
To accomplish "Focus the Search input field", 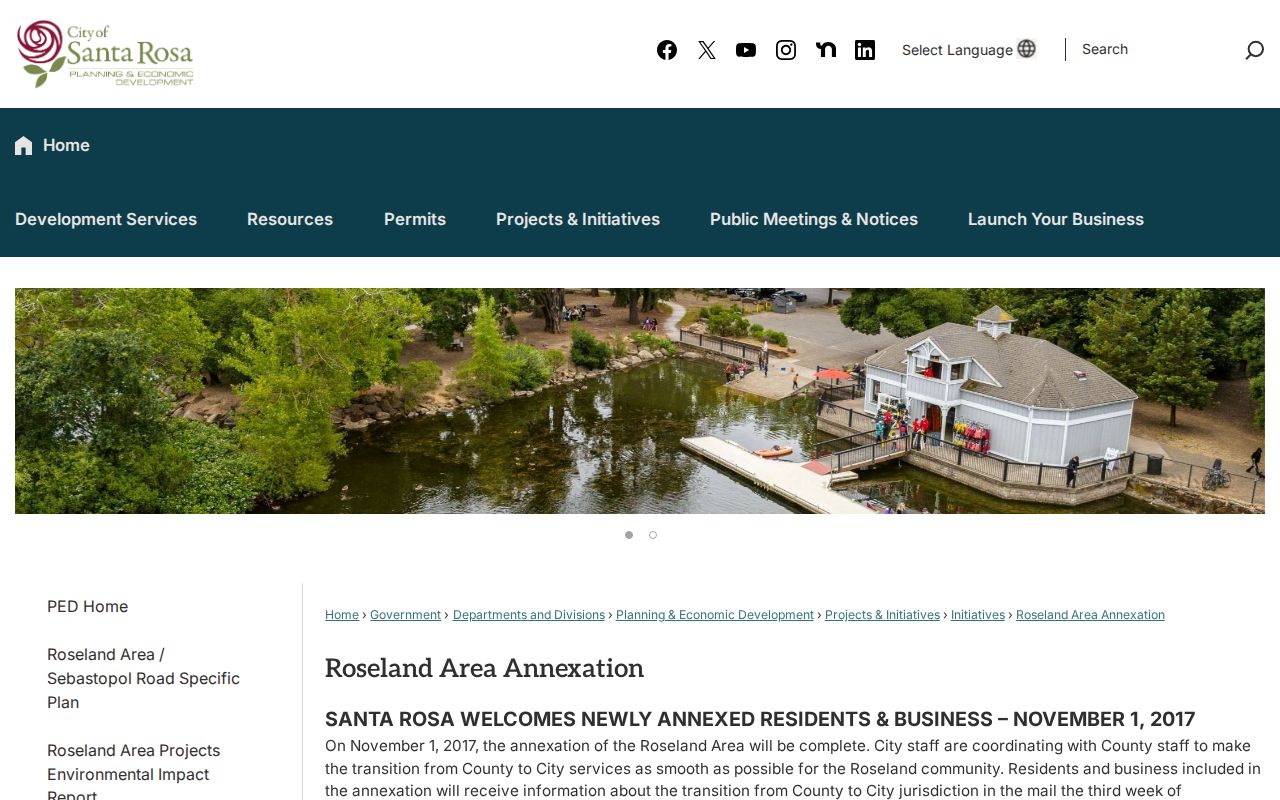I will coord(1155,49).
